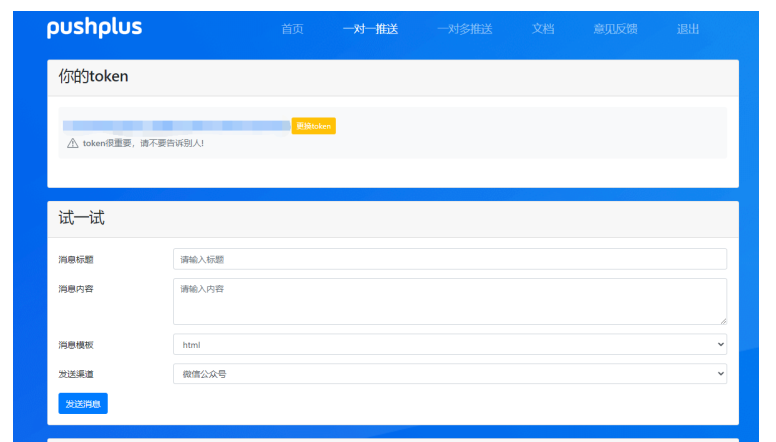Click the pushplus logo
This screenshot has height=442, width=776.
(94, 28)
